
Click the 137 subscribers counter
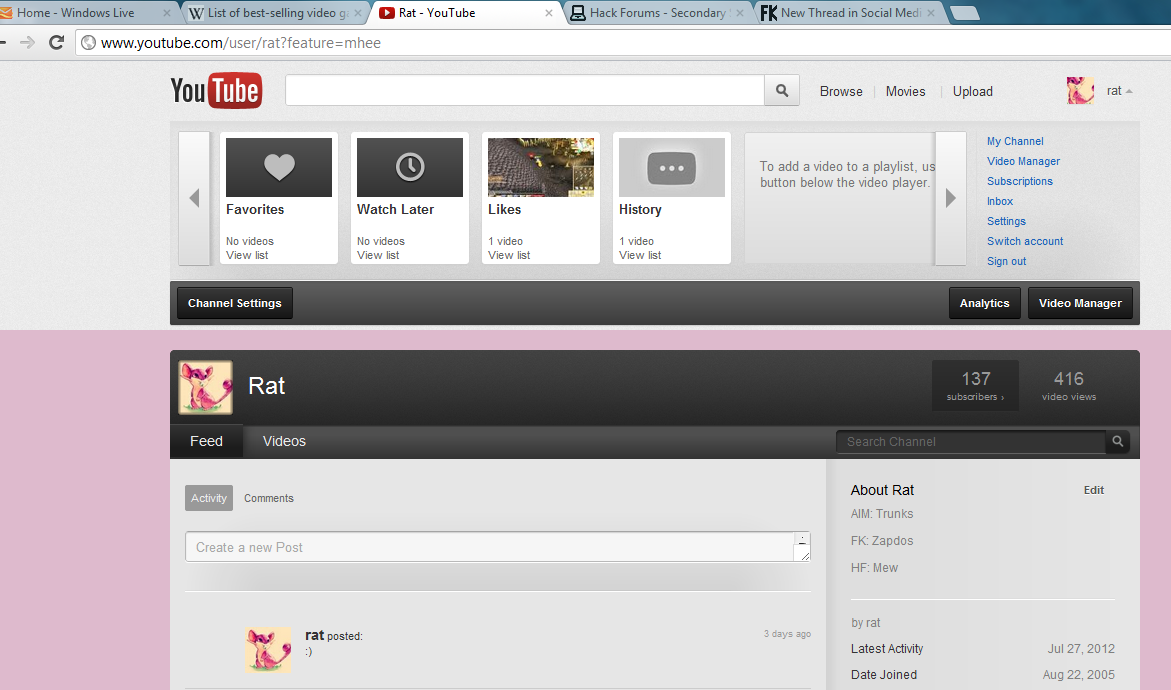975,385
